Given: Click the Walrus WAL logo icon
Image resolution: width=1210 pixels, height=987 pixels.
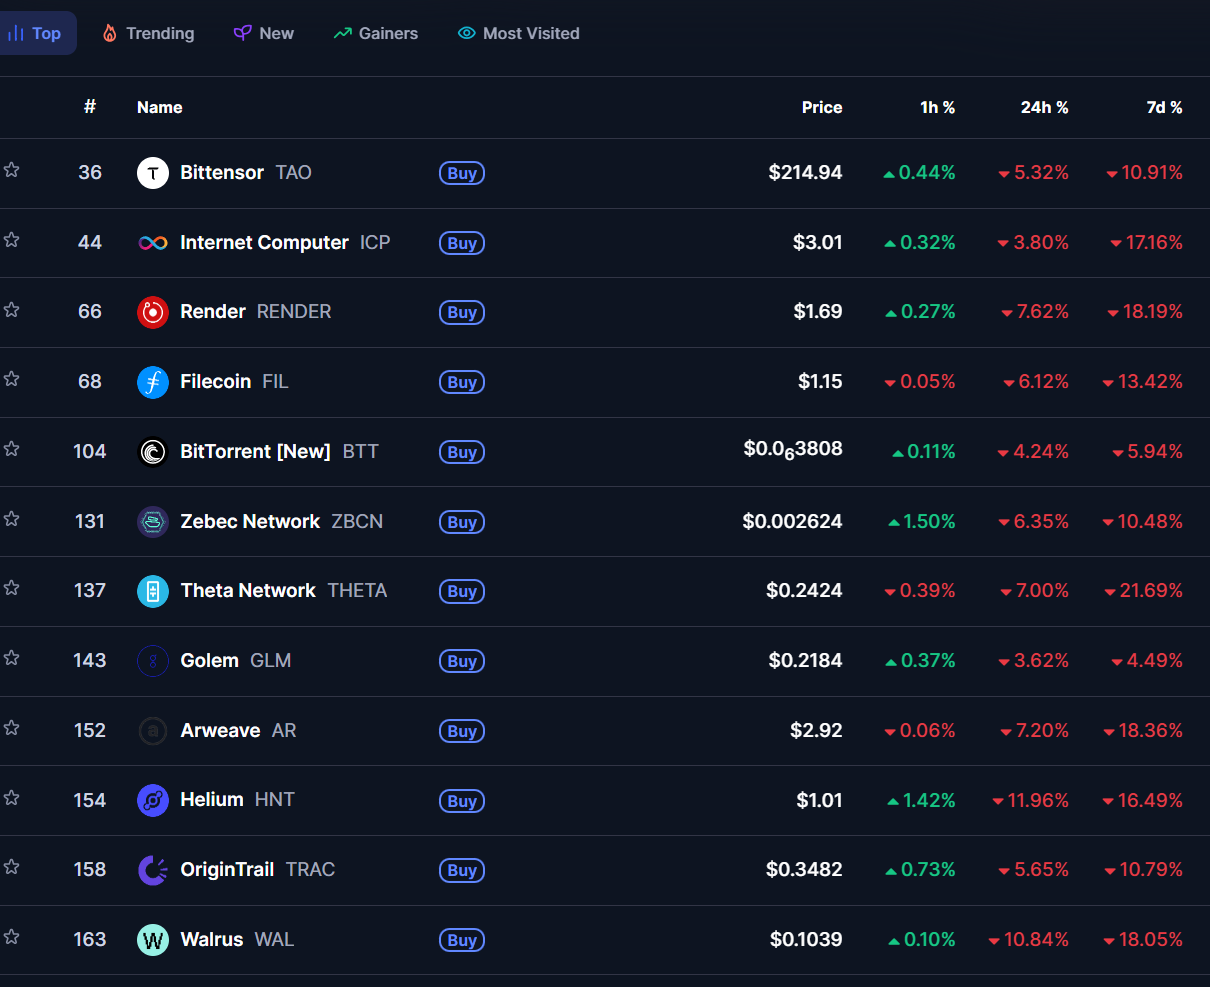Looking at the screenshot, I should tap(152, 940).
